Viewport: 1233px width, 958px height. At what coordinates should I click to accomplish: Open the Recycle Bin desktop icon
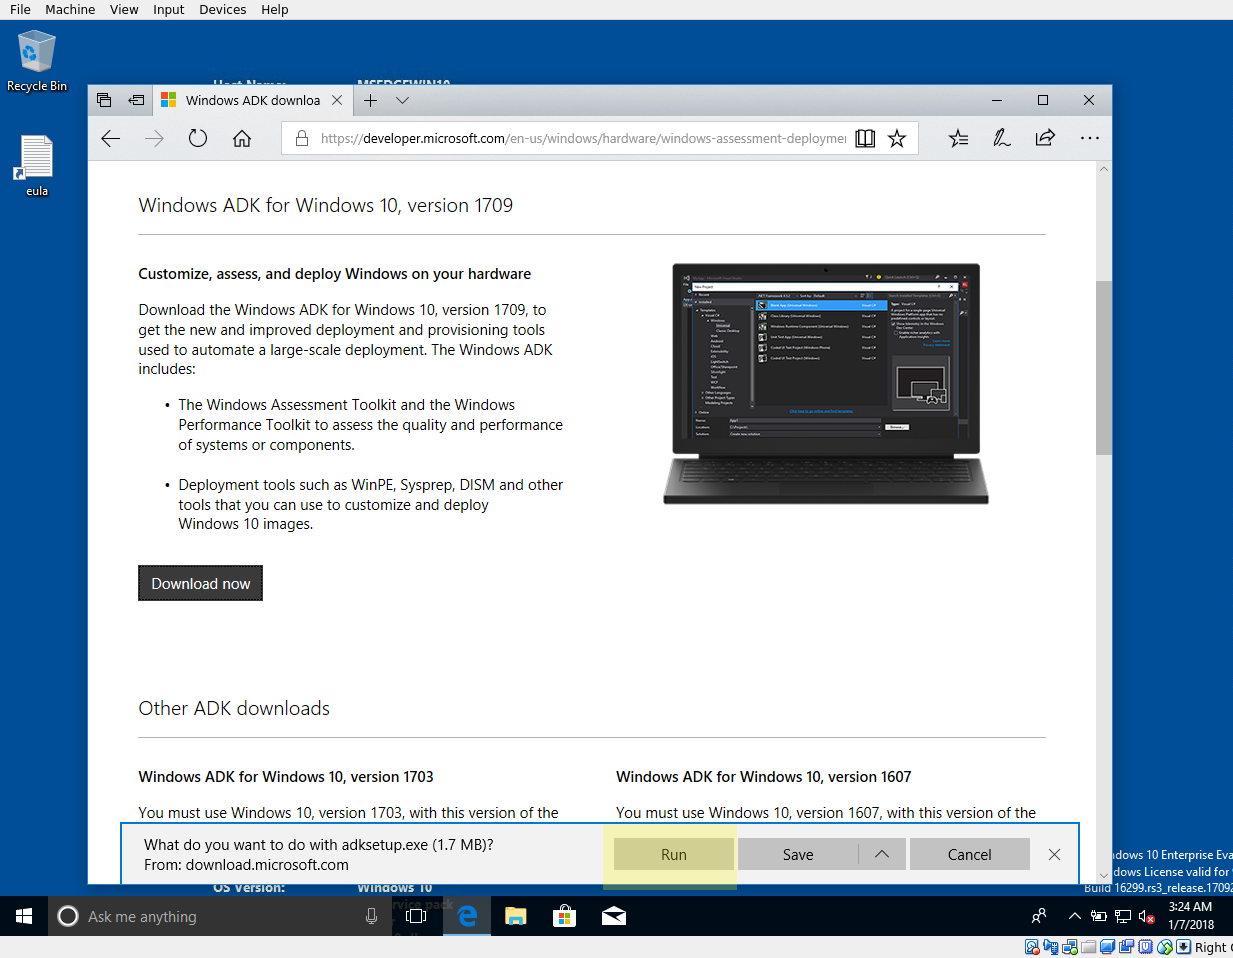[36, 61]
